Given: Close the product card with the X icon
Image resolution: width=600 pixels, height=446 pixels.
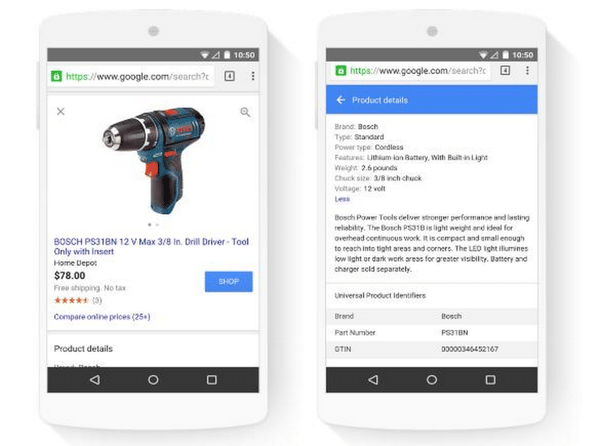Looking at the screenshot, I should tap(61, 112).
